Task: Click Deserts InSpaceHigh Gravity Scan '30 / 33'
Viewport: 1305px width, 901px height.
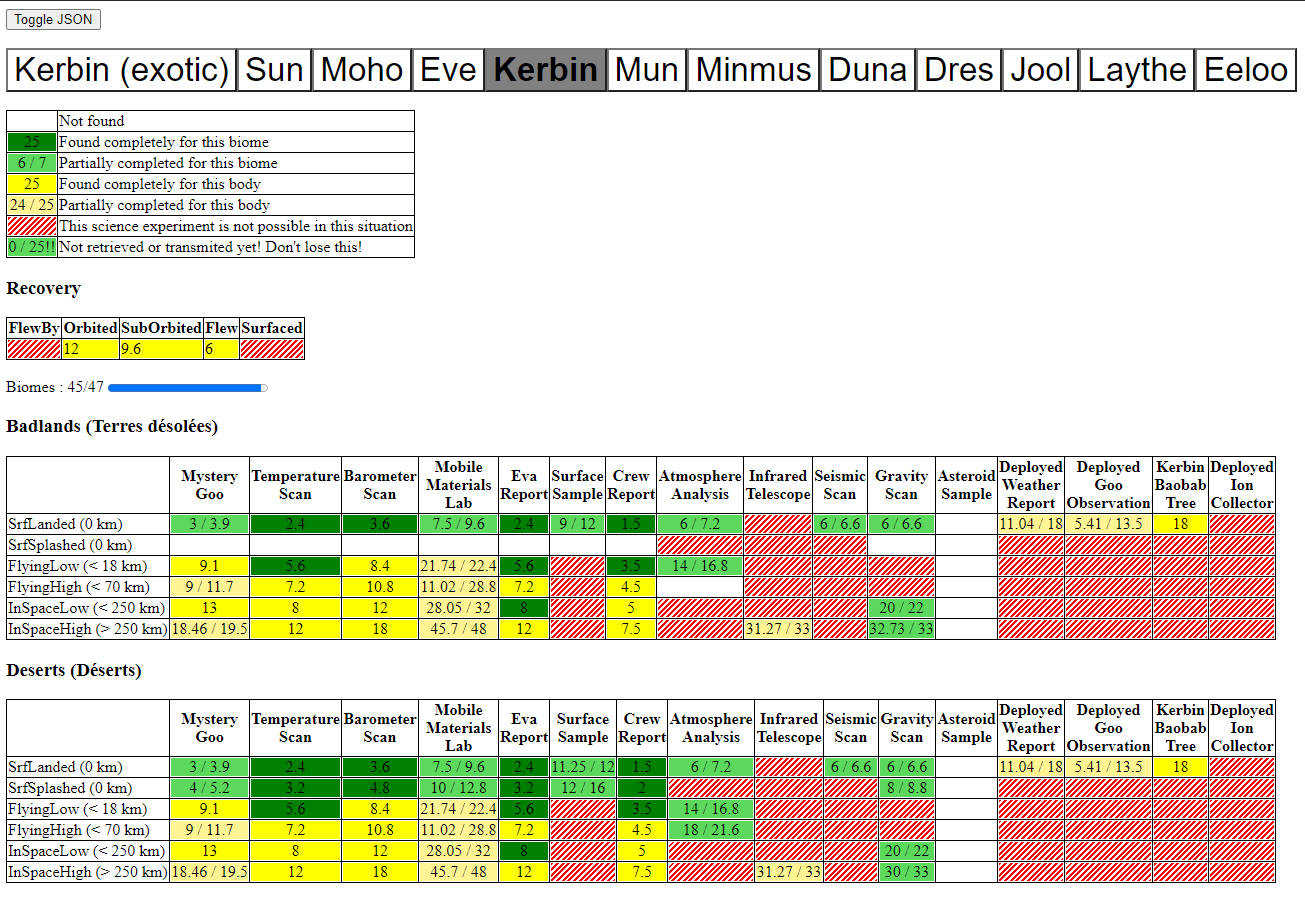Action: coord(906,872)
